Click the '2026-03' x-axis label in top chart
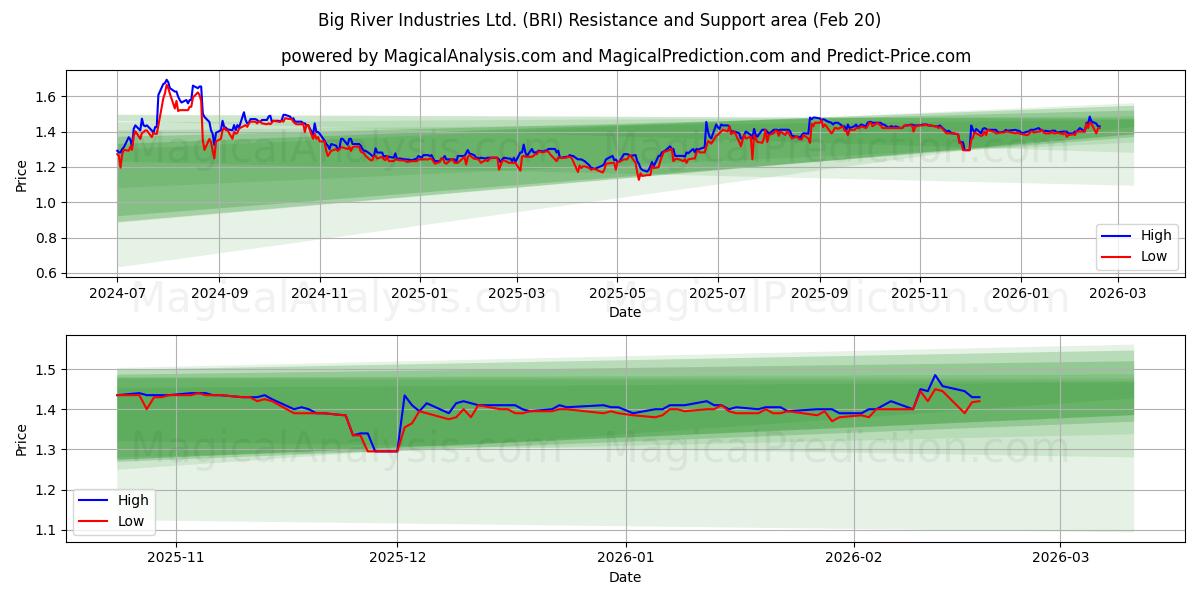Screen dimensions: 1200x600 (1118, 294)
